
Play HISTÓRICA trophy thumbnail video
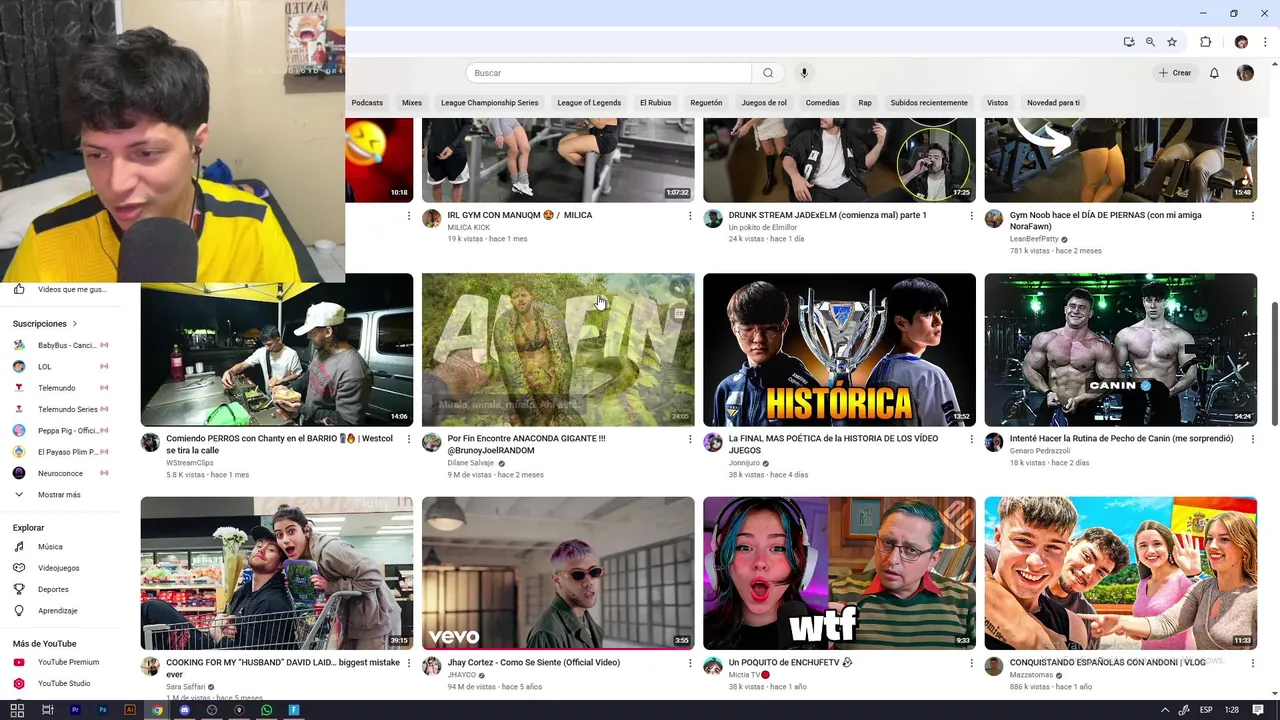(x=839, y=349)
